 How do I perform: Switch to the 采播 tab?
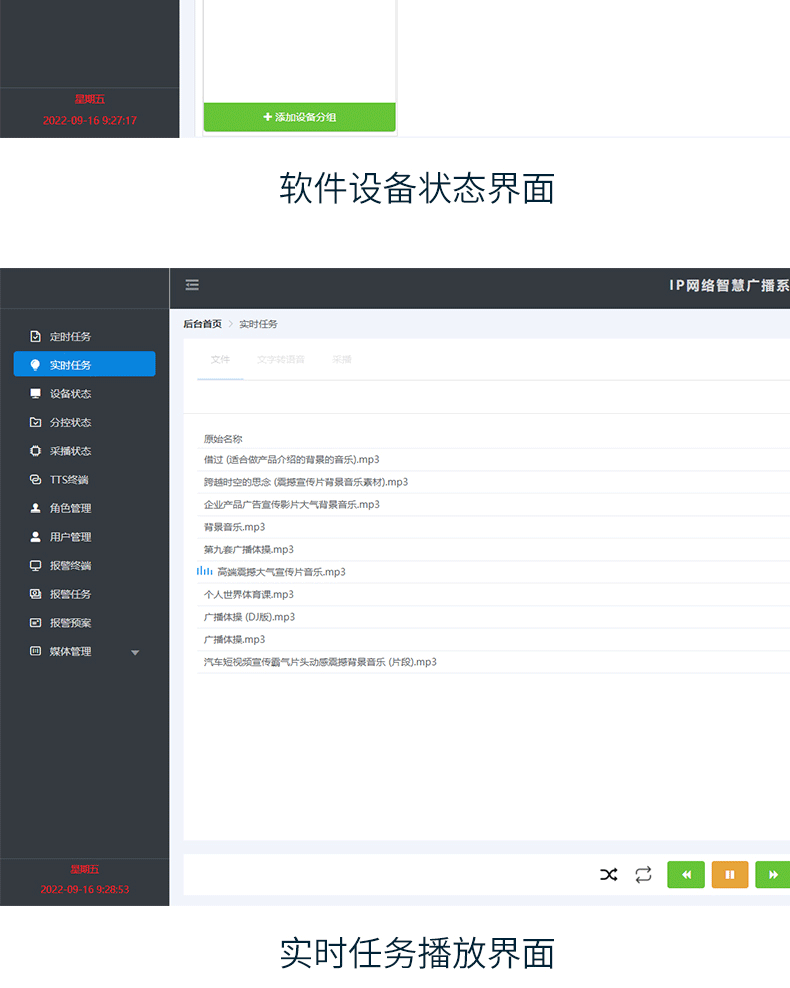coord(342,359)
